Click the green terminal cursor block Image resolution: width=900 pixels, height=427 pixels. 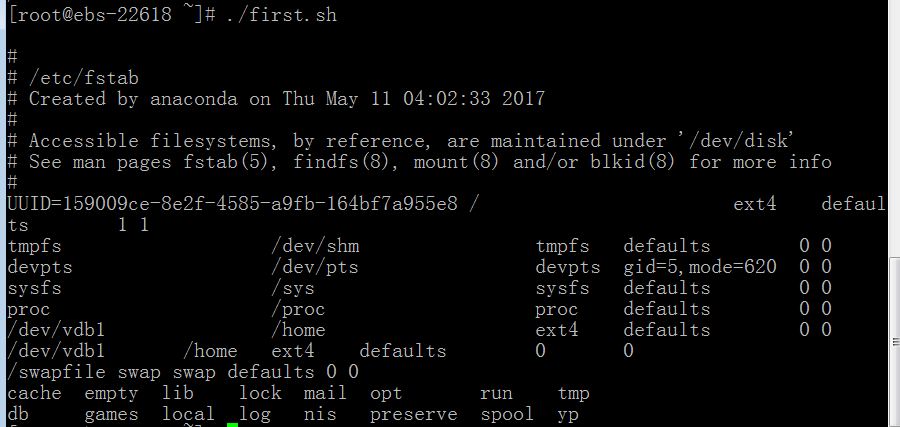coord(232,425)
